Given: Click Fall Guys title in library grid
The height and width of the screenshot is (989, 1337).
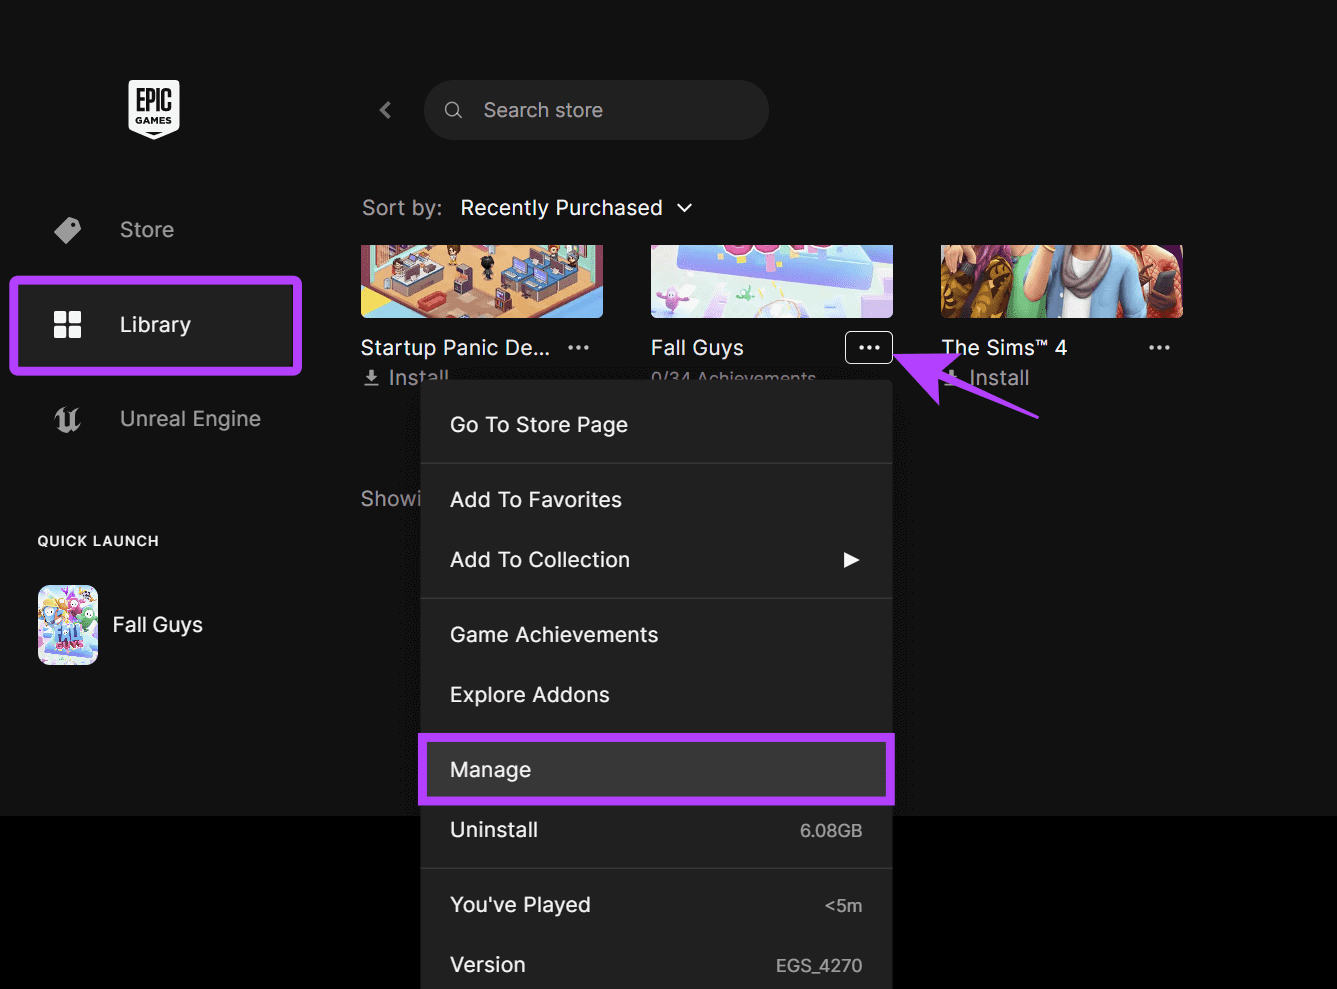Looking at the screenshot, I should tap(697, 348).
